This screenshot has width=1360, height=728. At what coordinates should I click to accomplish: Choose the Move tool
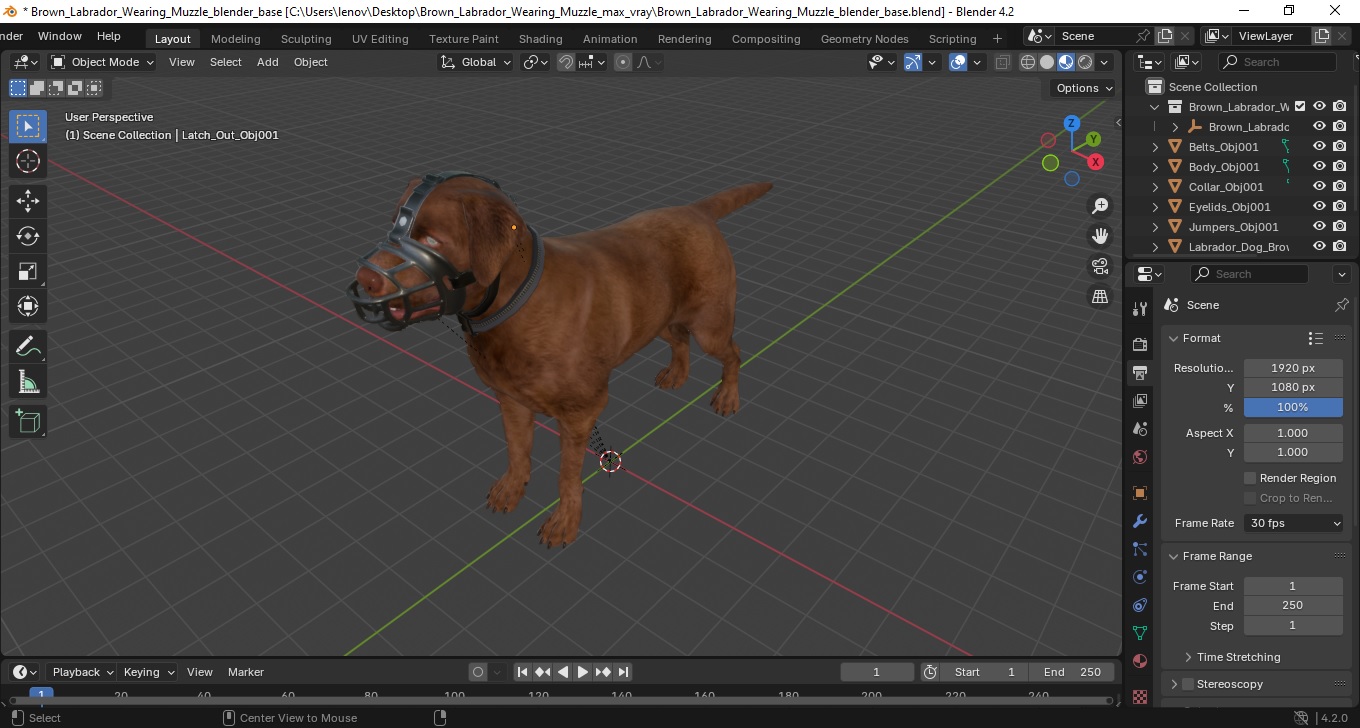(x=28, y=201)
